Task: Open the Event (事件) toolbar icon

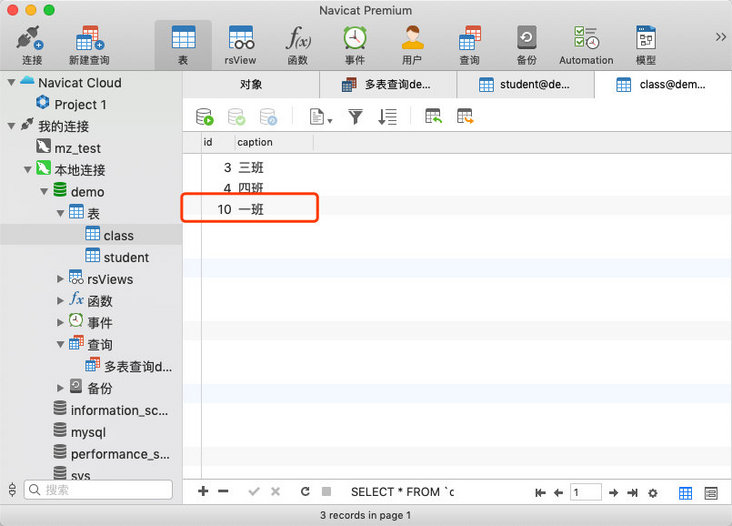Action: pyautogui.click(x=355, y=45)
